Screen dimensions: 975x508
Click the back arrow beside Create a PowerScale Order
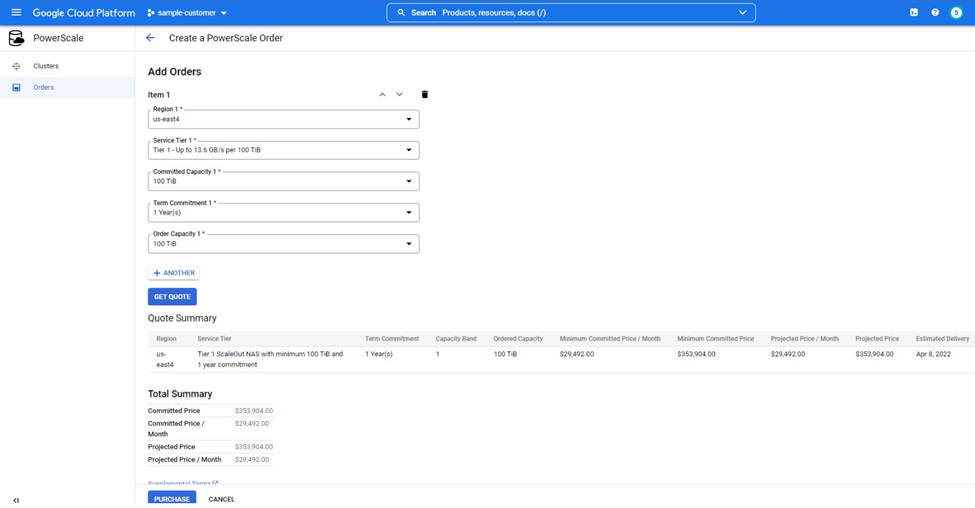150,38
